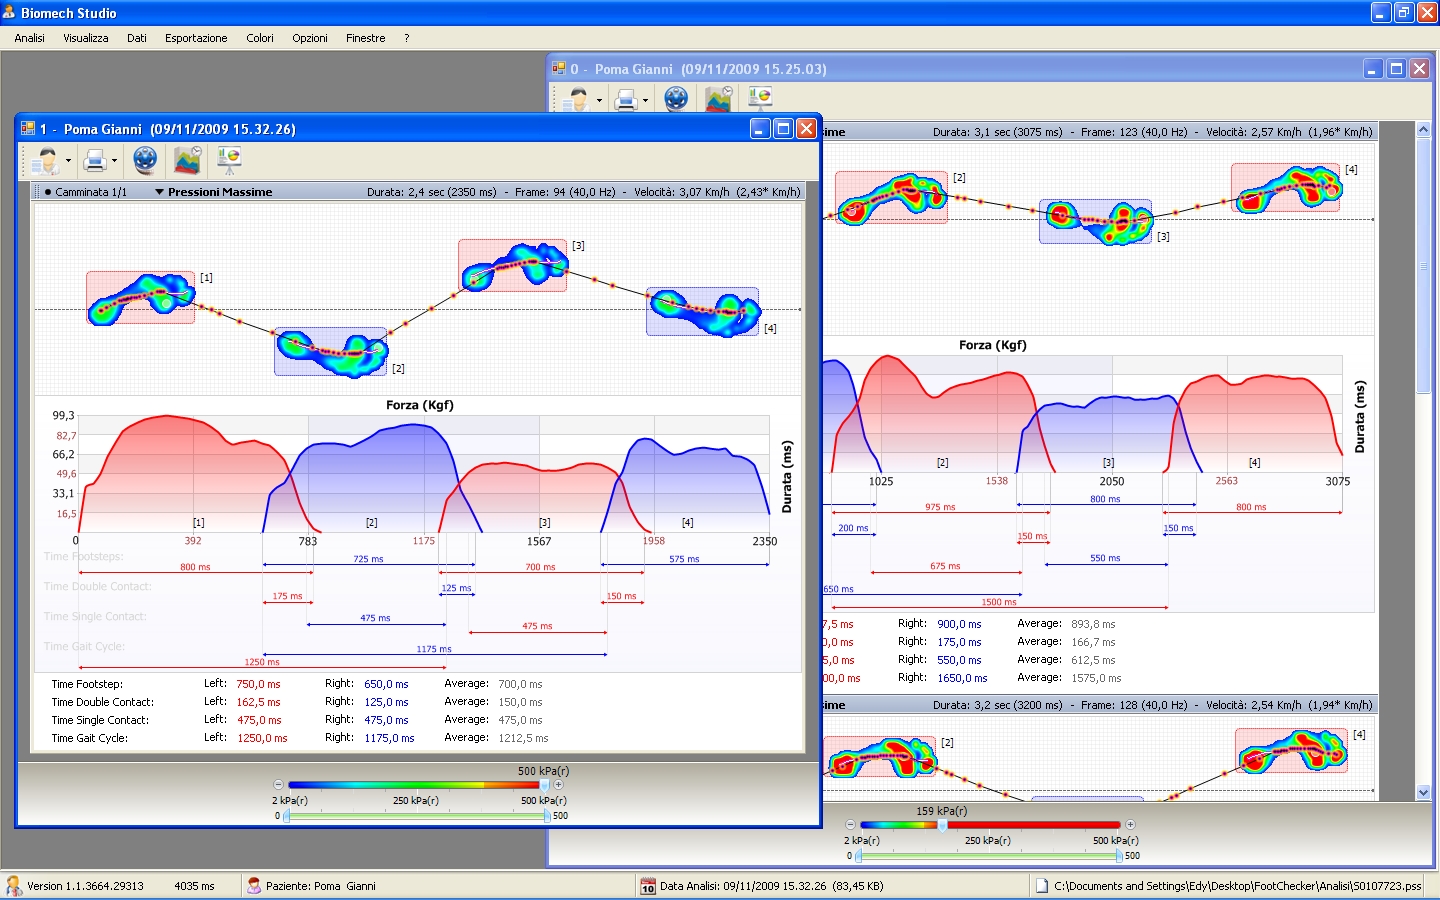
Task: Click the patient icon beside Paziente in status bar
Action: 254,886
